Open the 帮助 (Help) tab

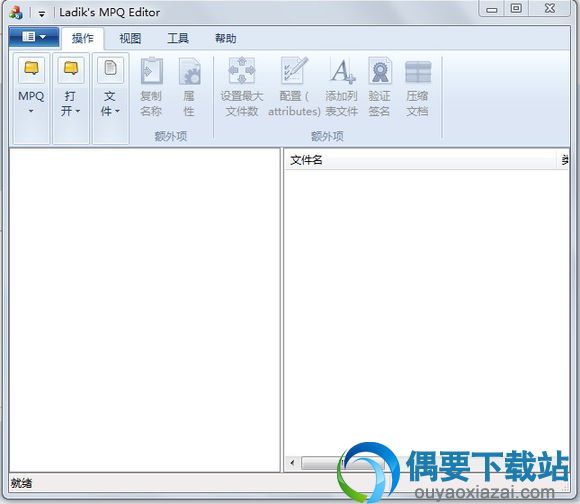[x=226, y=38]
